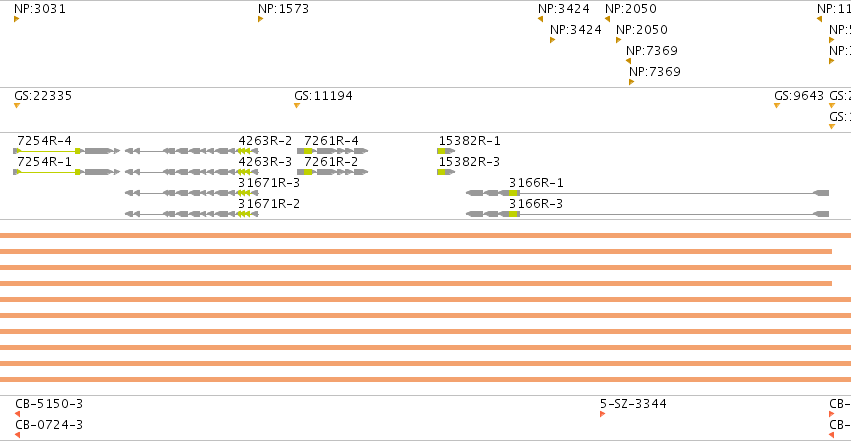Select the 4263R-3 transcript glyph
851x441 pixels.
[192, 172]
